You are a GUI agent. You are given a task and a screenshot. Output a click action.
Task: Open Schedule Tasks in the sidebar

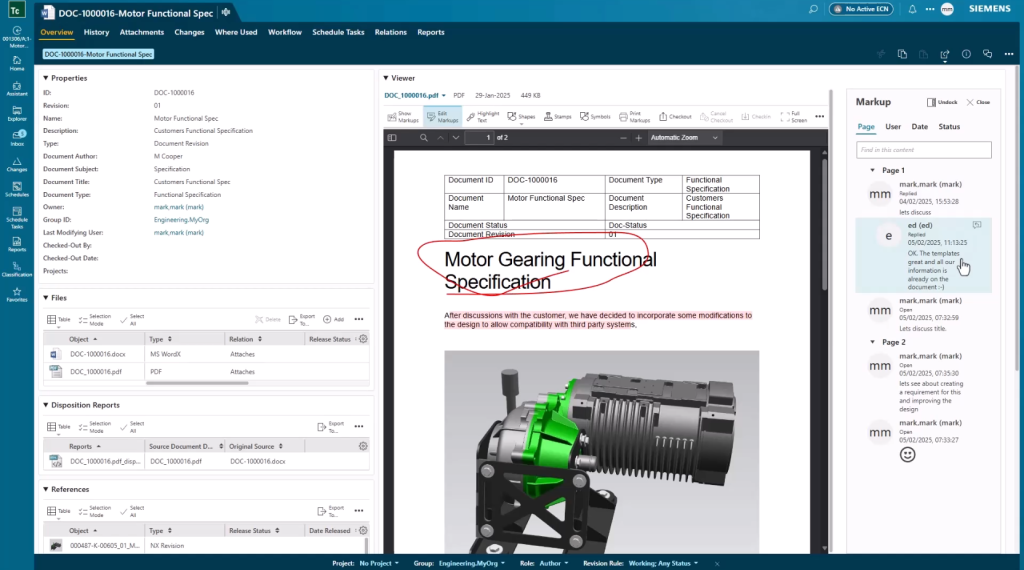[17, 216]
